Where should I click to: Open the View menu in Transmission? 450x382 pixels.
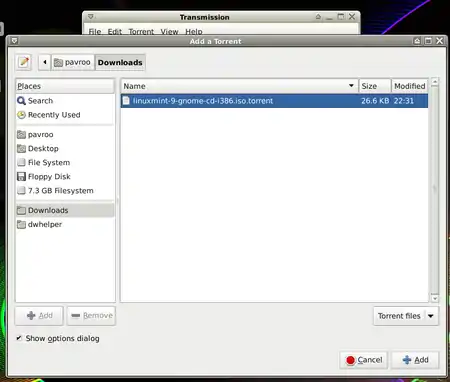coord(169,31)
